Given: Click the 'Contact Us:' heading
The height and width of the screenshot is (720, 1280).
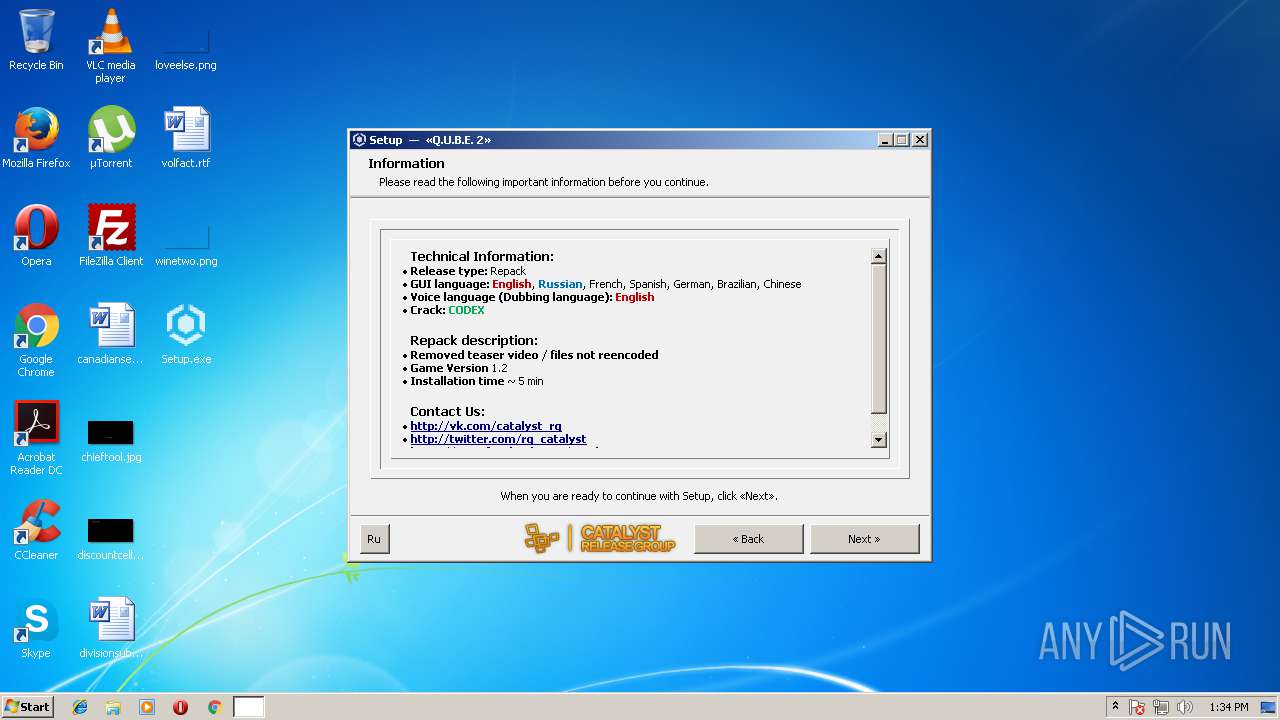Looking at the screenshot, I should click(447, 411).
